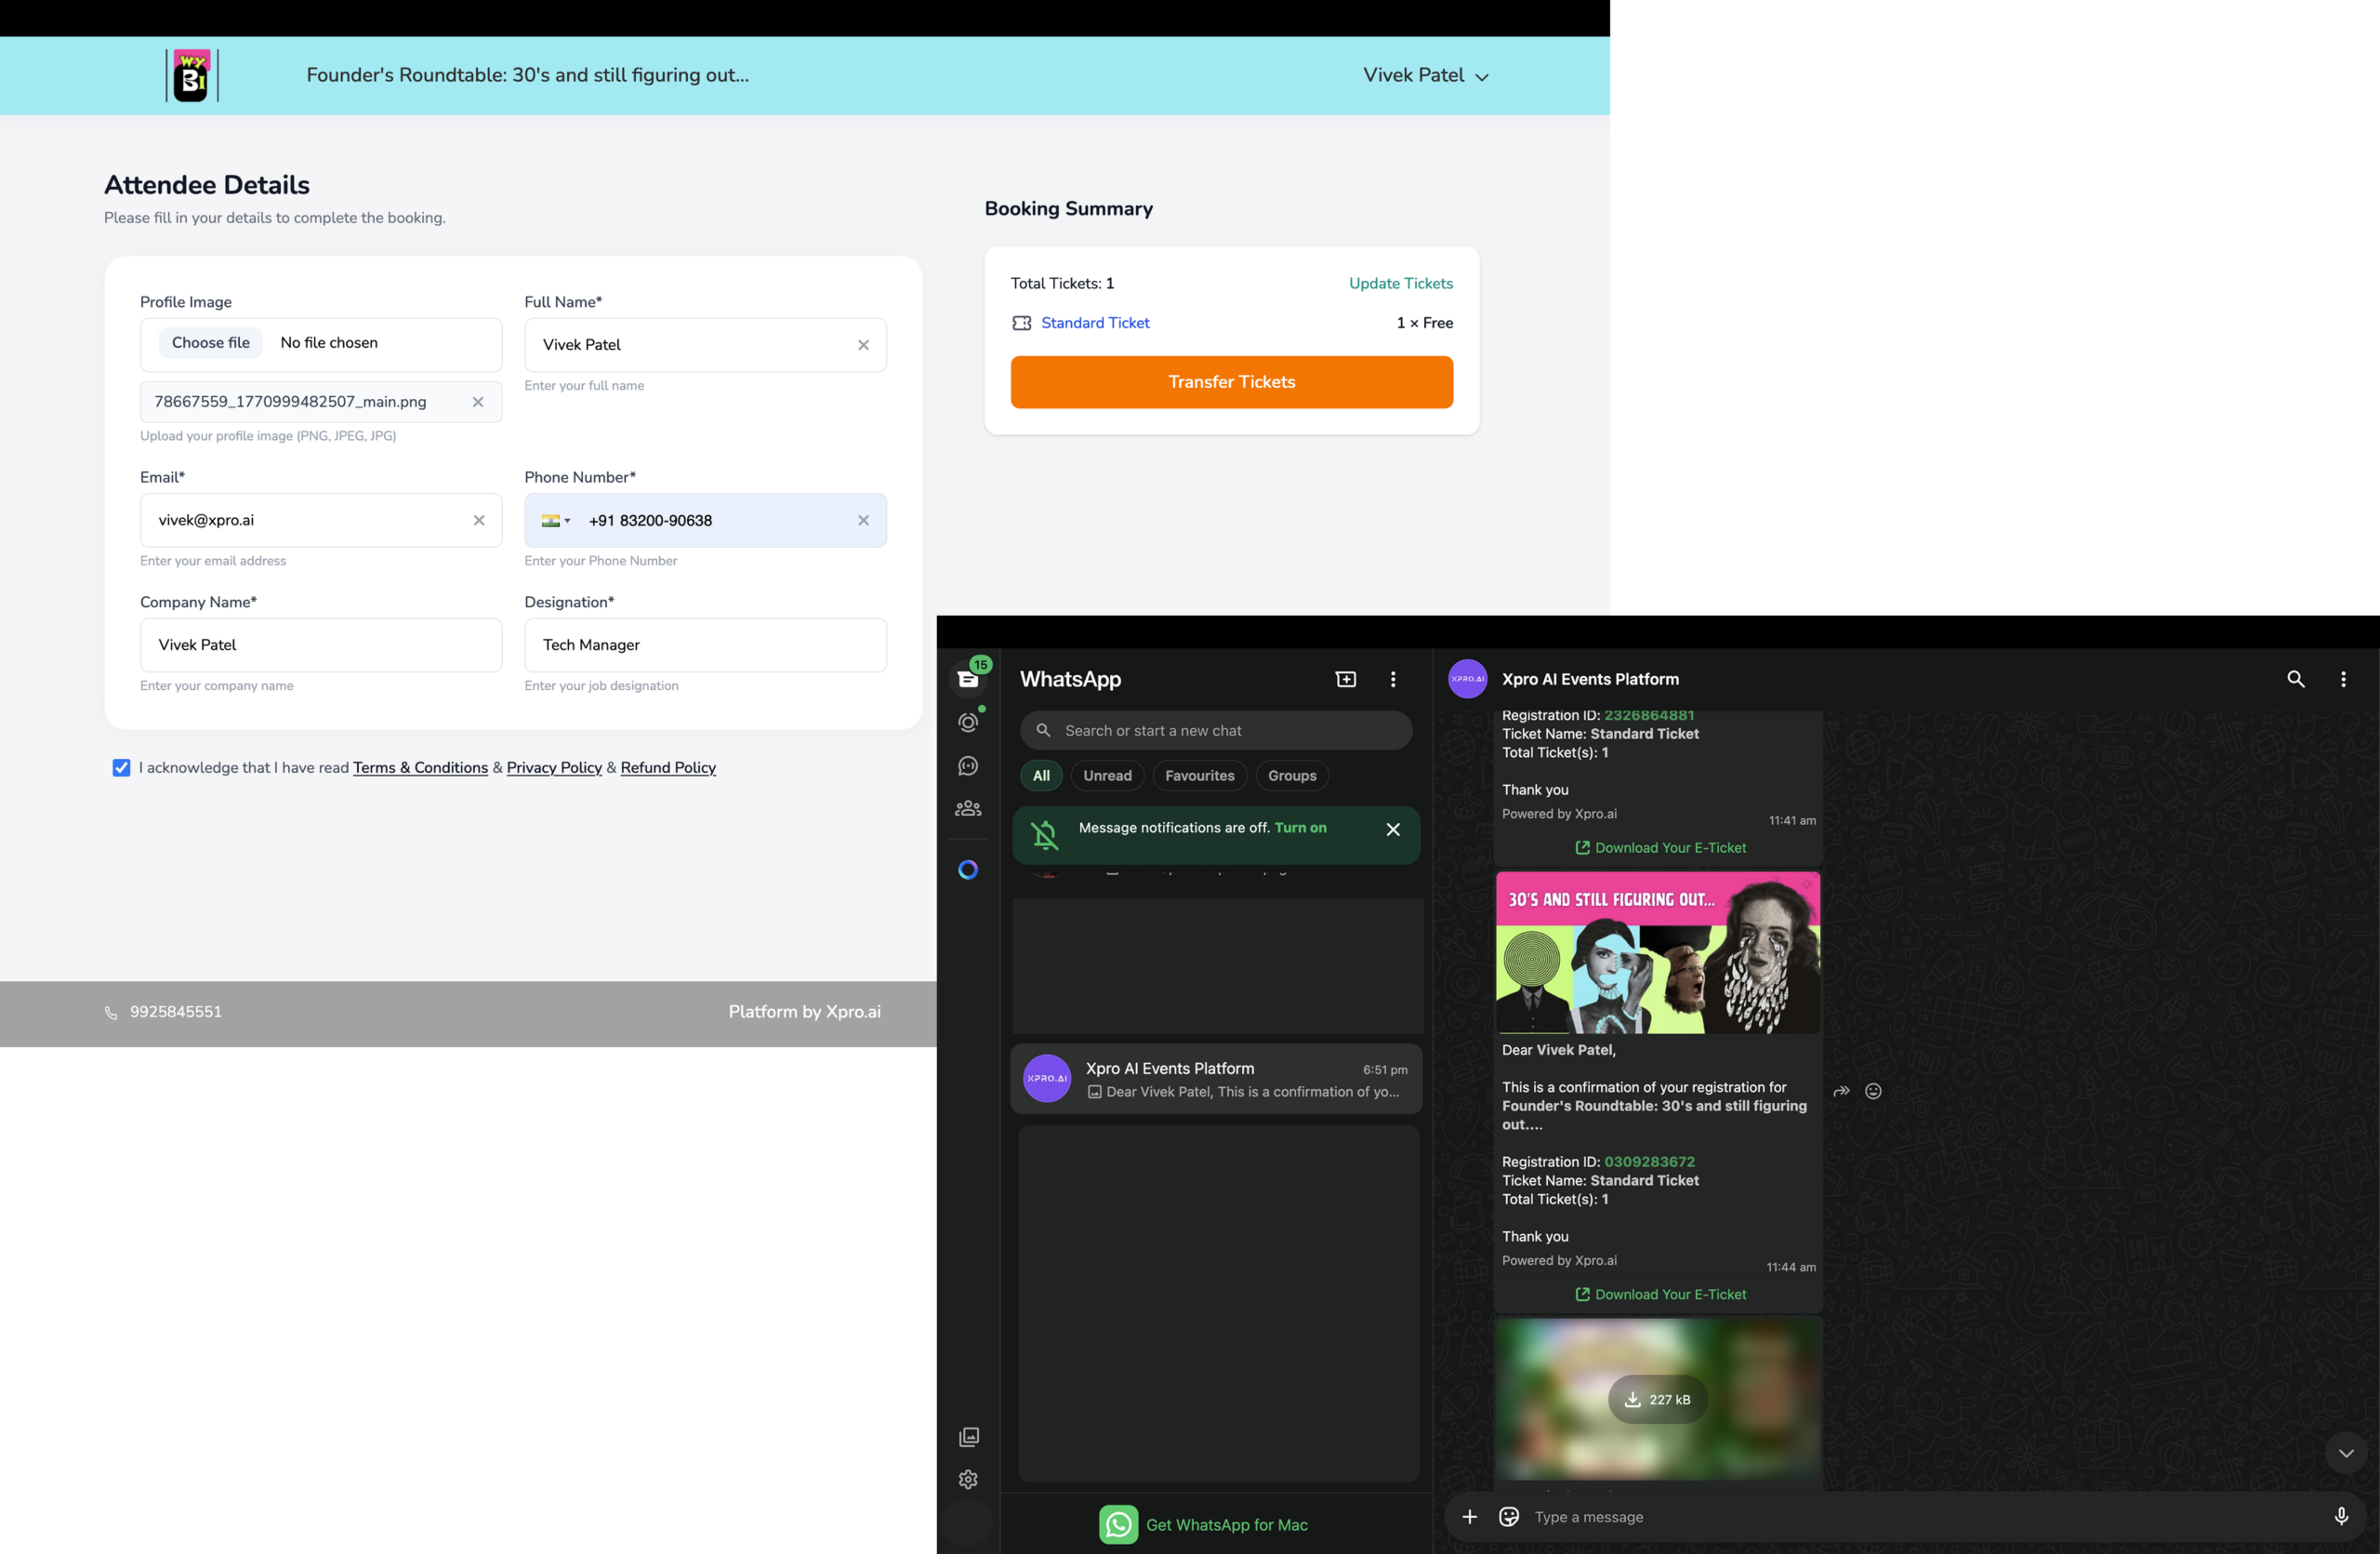2380x1554 pixels.
Task: Search within Xpro AI Events chat
Action: pyautogui.click(x=2295, y=679)
